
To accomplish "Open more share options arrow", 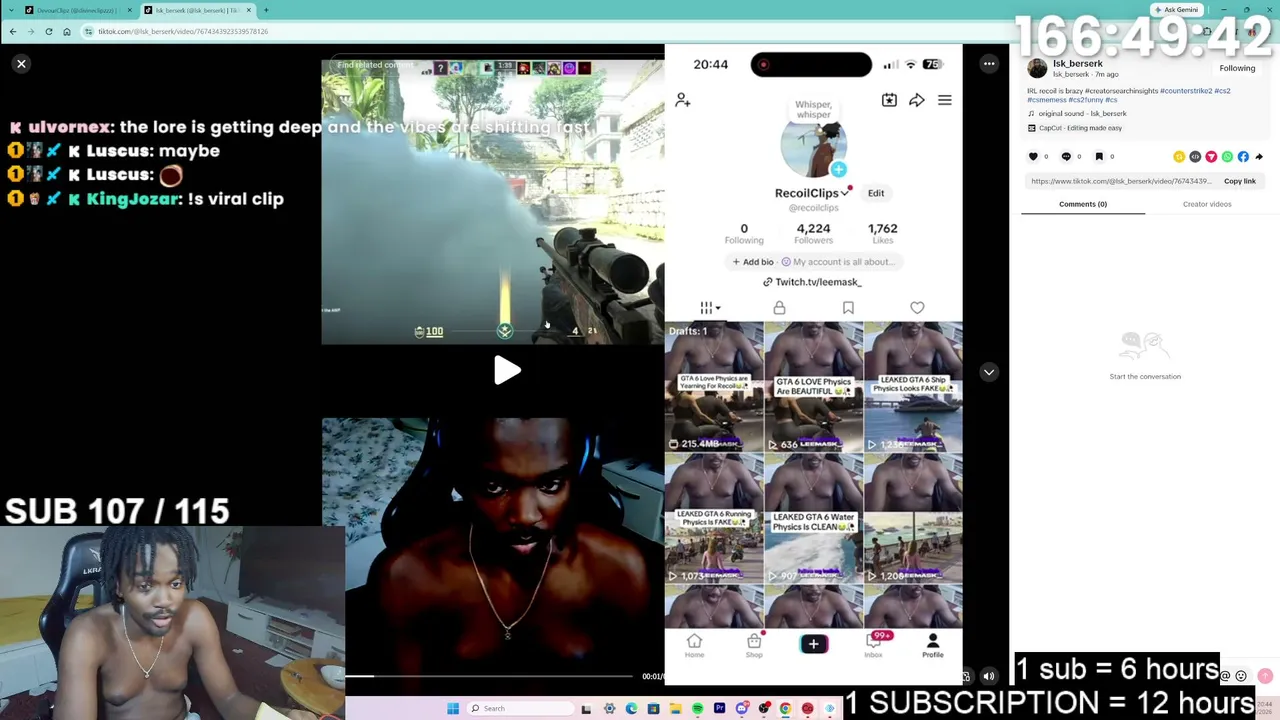I will [1259, 157].
